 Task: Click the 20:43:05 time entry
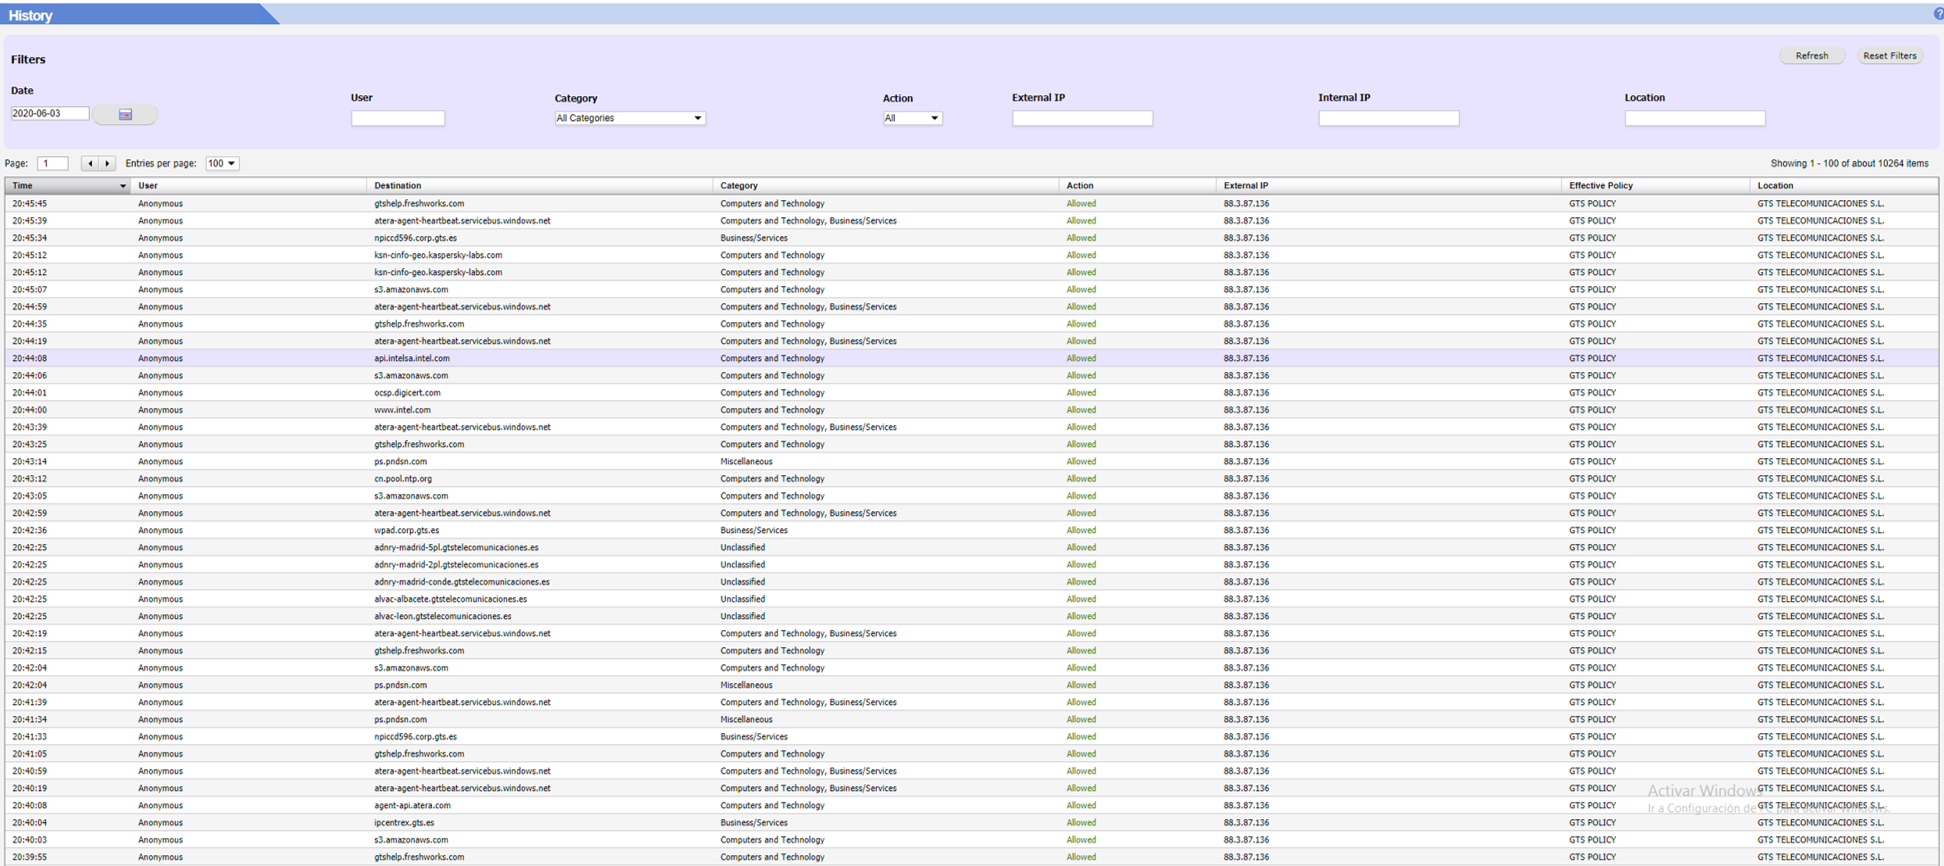(29, 496)
